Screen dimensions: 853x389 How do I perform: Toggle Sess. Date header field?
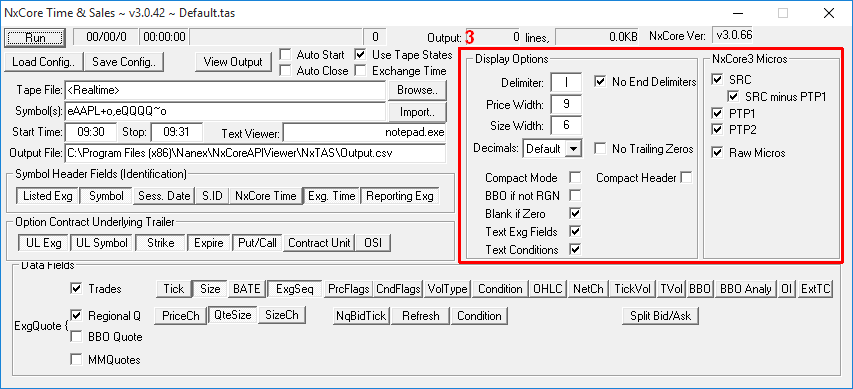[164, 196]
